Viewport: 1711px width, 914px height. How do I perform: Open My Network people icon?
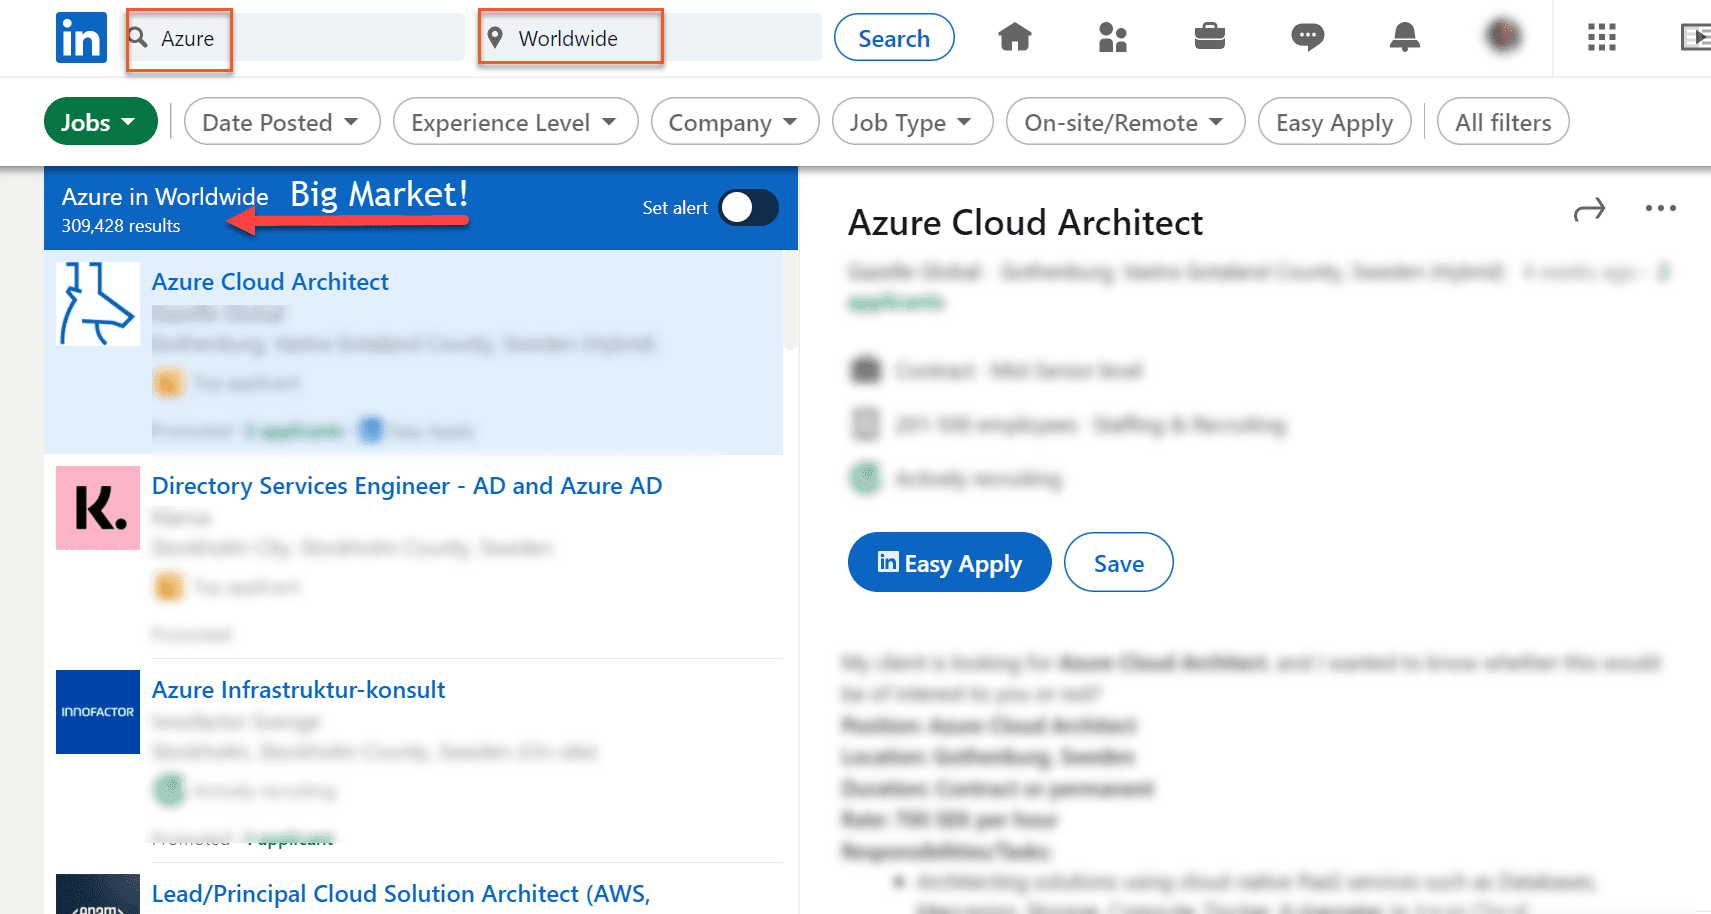[1112, 38]
